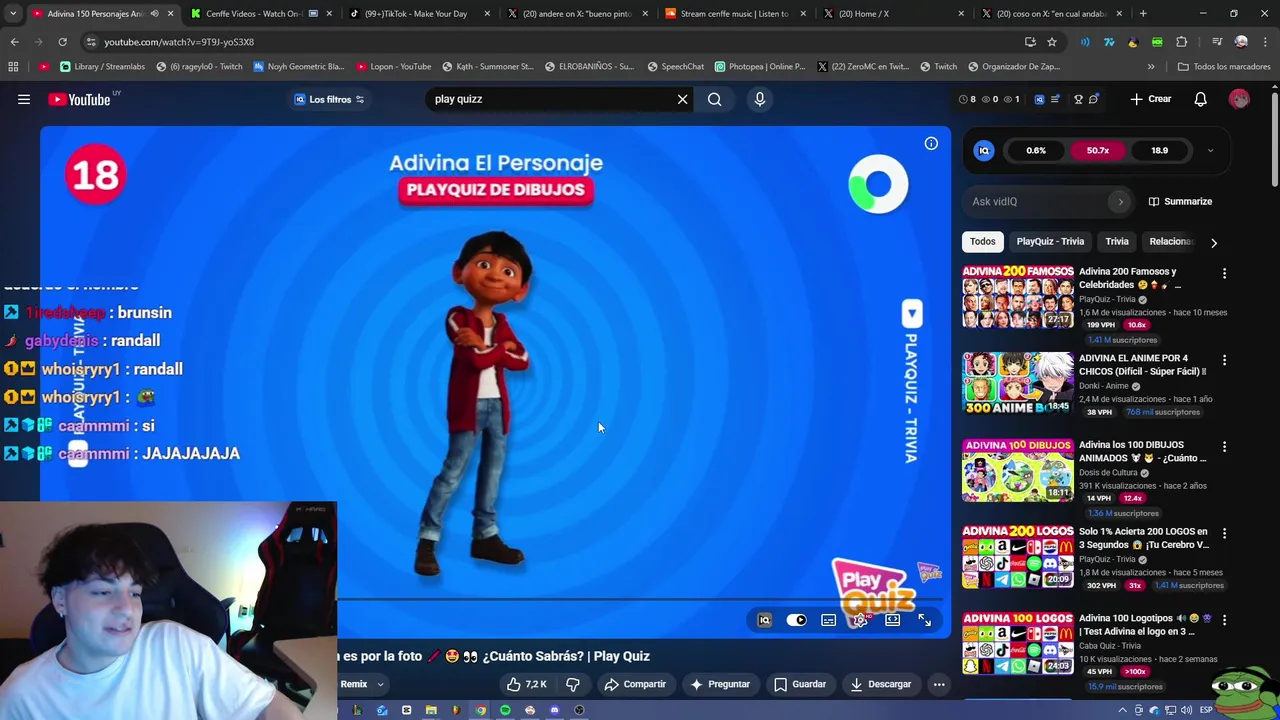Enter fullscreen on the video player
Viewport: 1280px width, 720px height.
click(924, 620)
